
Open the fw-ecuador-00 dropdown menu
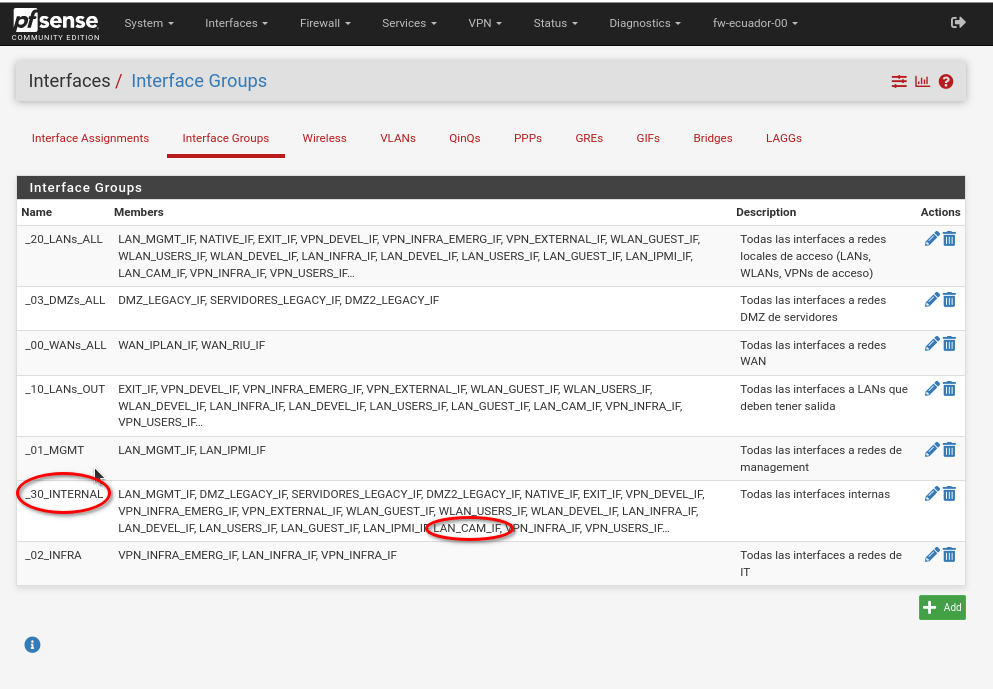coord(755,23)
